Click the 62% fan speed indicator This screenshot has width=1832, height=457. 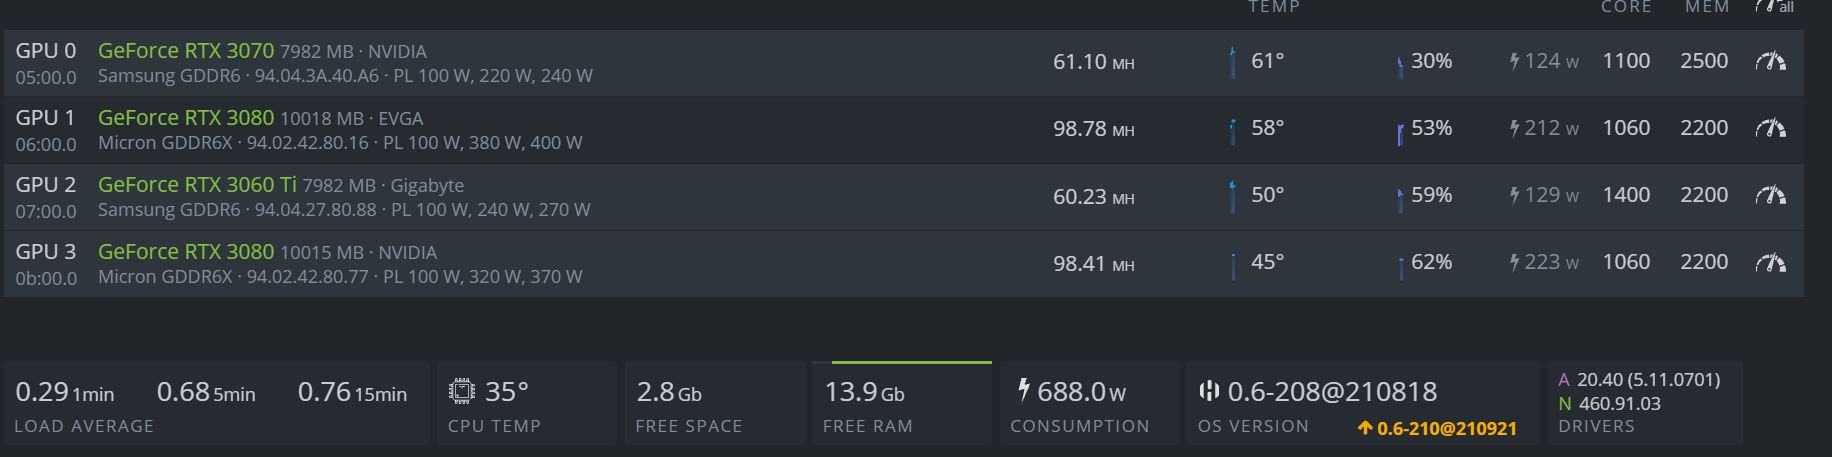click(x=1431, y=262)
